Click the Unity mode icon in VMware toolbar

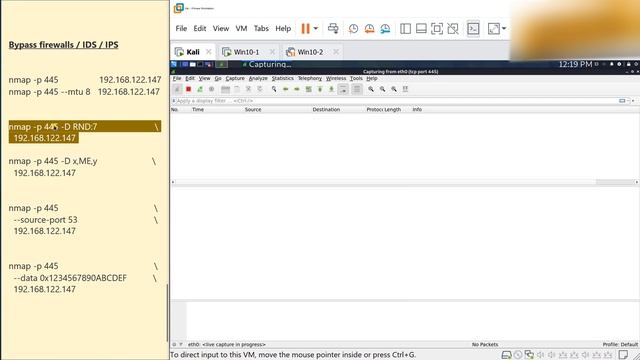pyautogui.click(x=453, y=29)
